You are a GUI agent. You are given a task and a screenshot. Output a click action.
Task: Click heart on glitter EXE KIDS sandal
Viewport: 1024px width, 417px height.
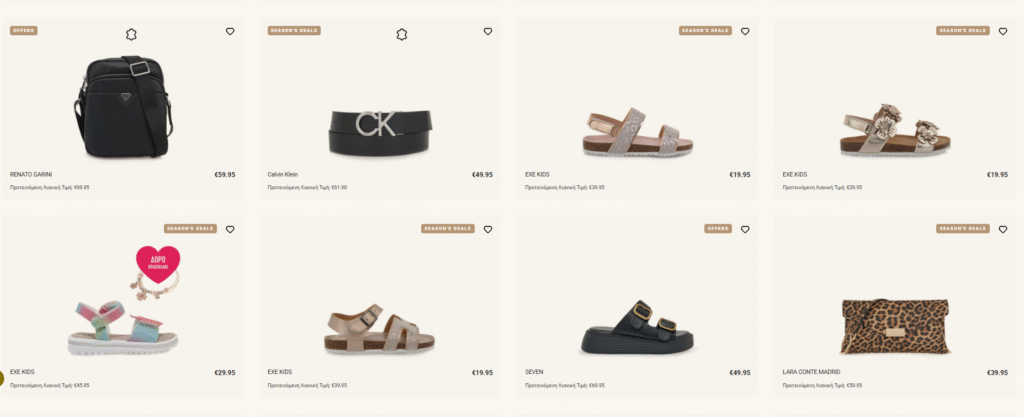pyautogui.click(x=745, y=31)
